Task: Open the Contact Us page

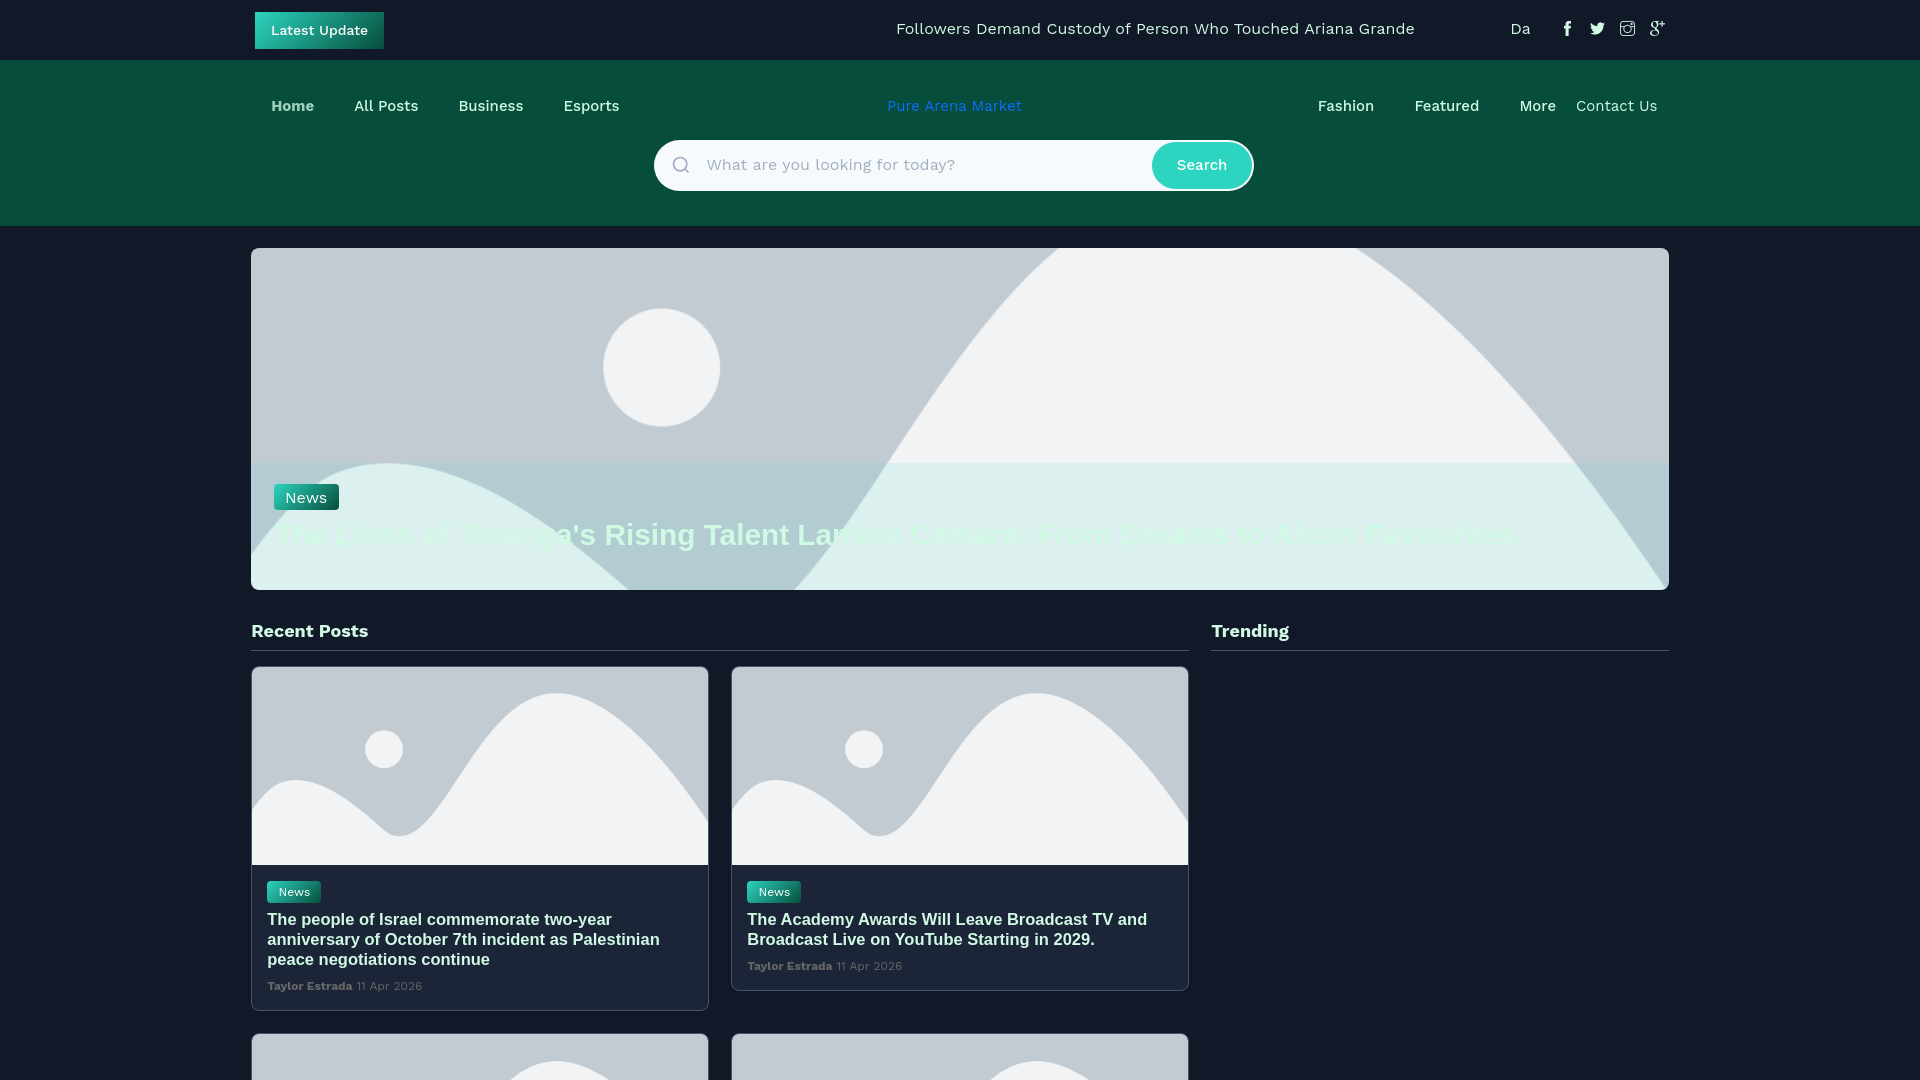Action: click(1616, 106)
